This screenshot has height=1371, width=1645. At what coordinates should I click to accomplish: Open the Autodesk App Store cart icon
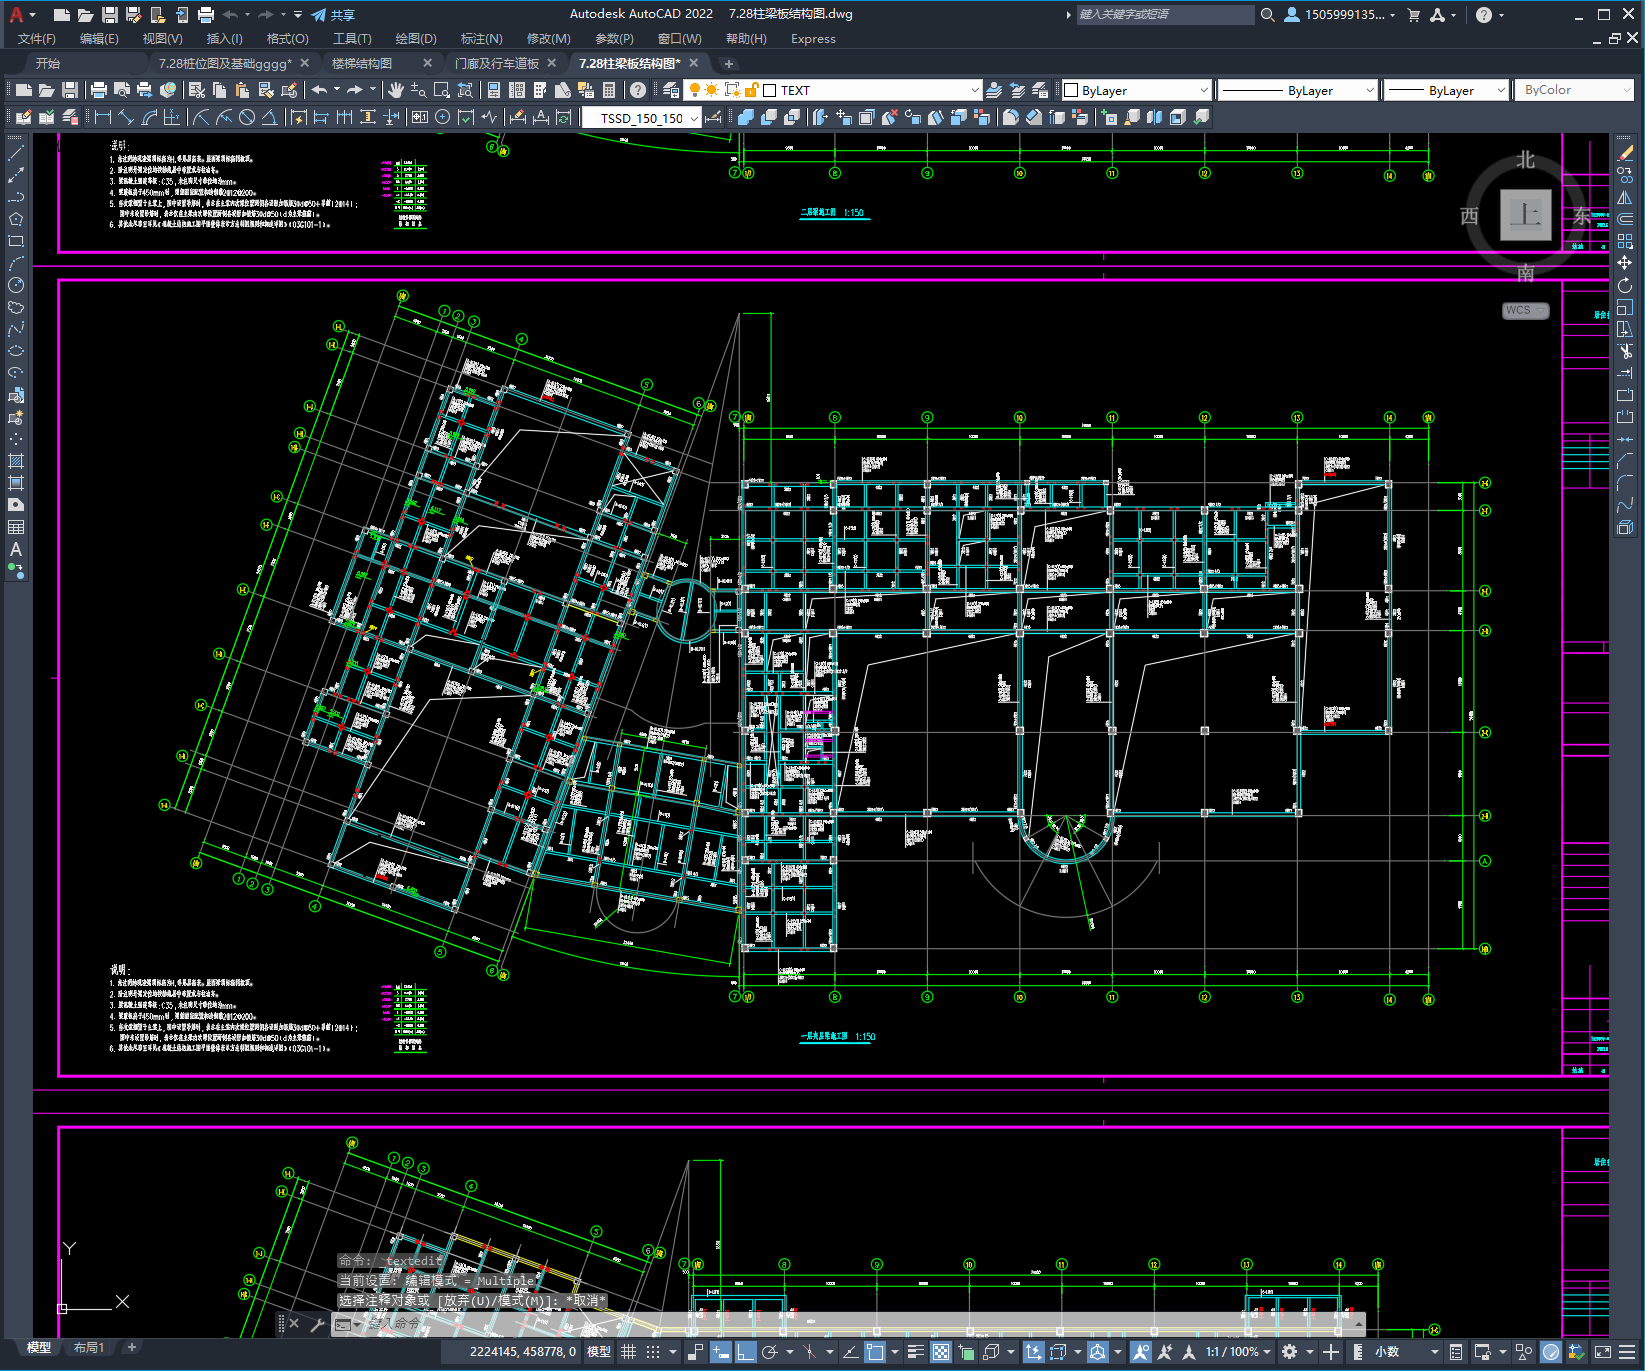[x=1414, y=15]
